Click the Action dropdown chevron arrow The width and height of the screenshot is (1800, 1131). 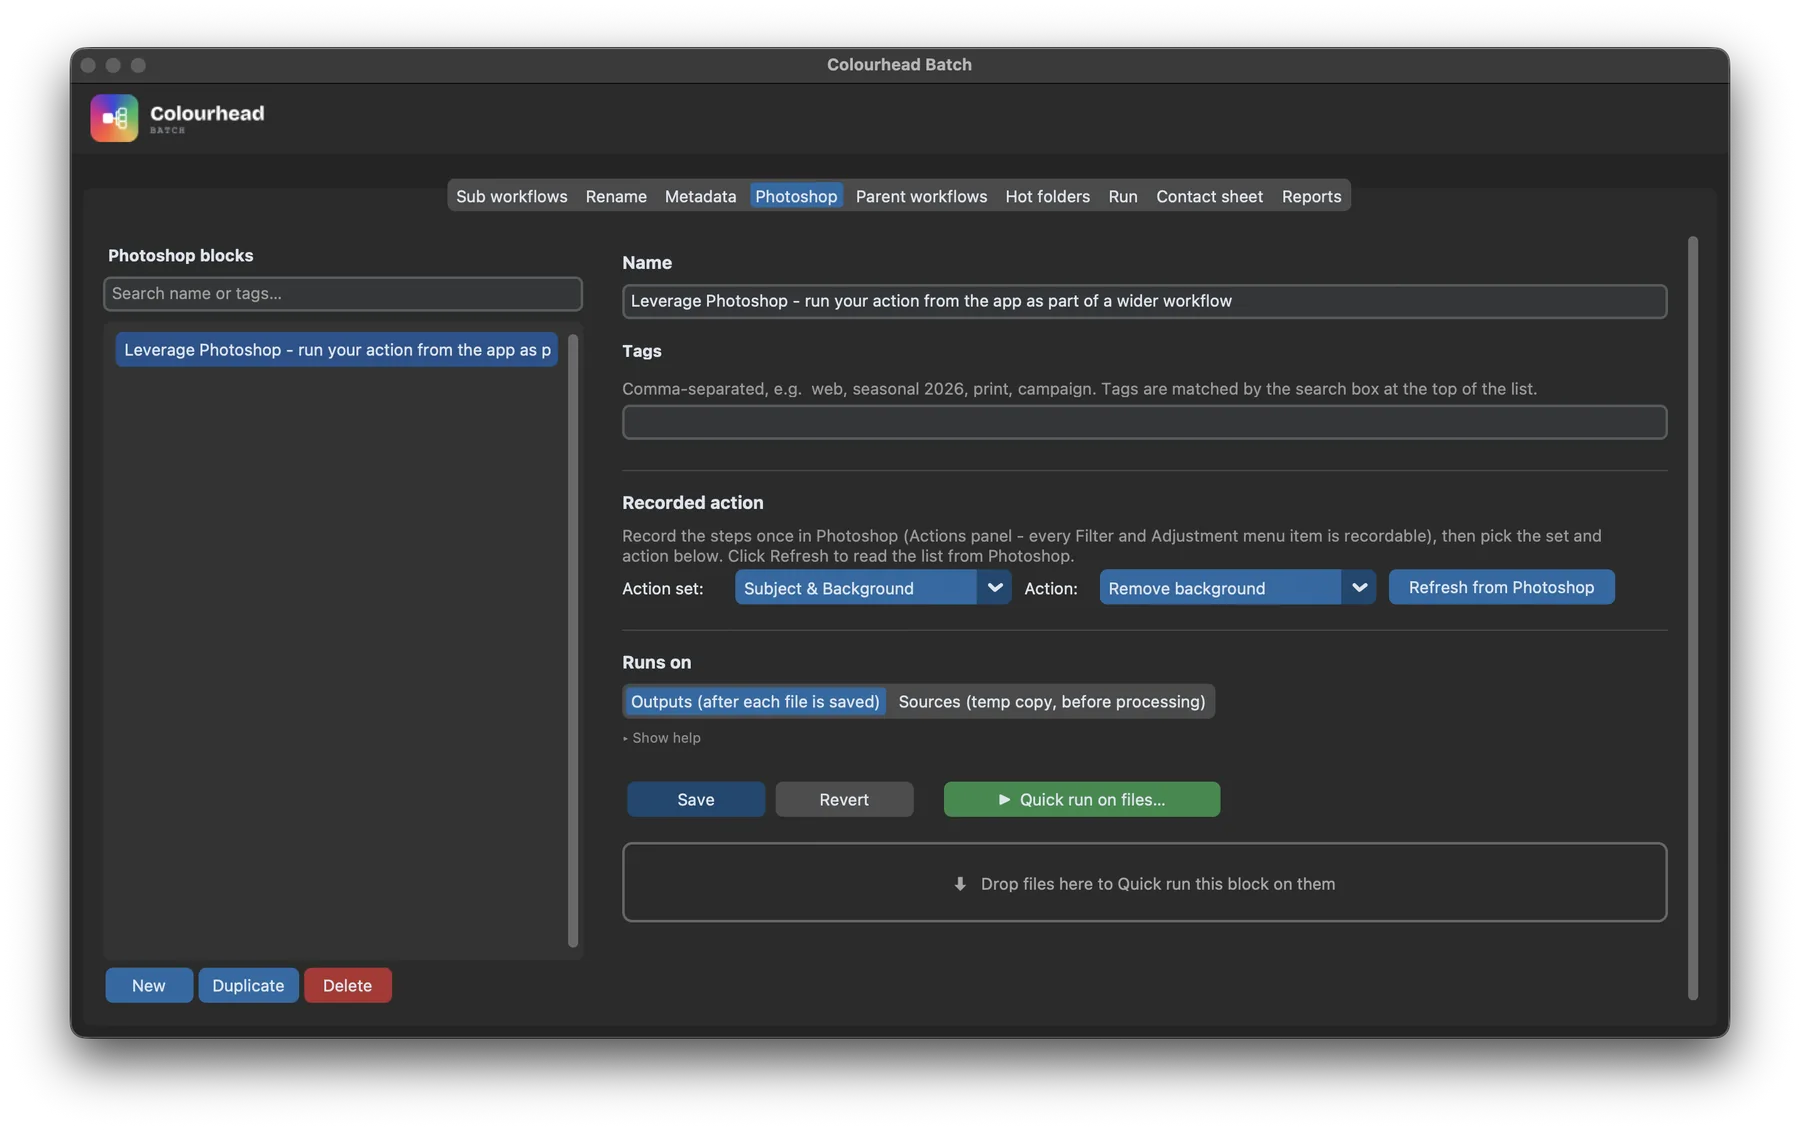(1359, 588)
